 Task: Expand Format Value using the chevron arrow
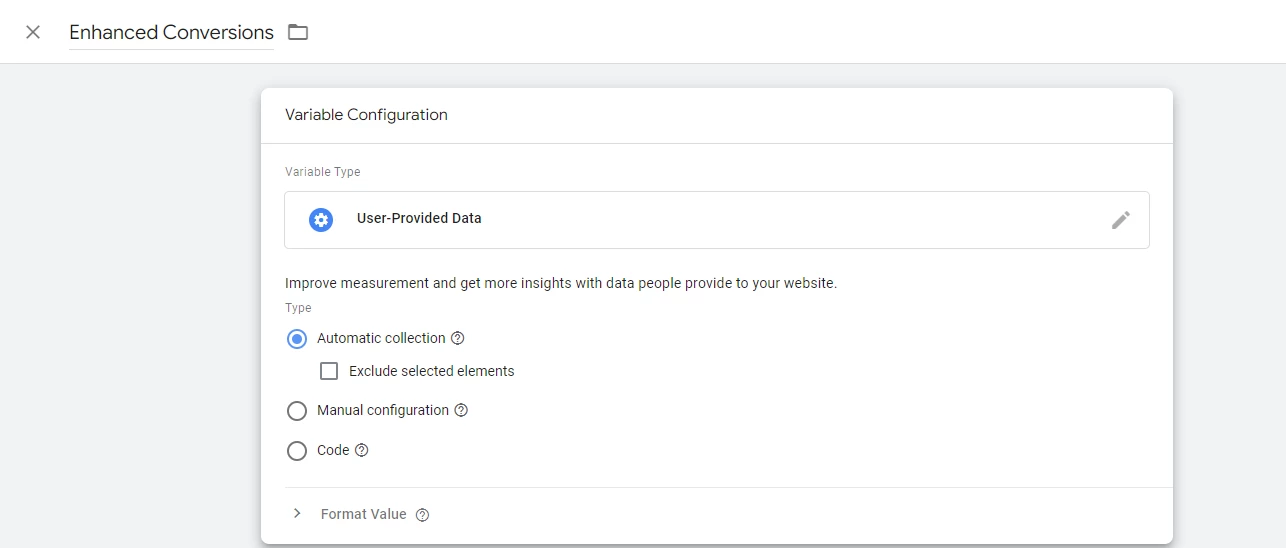297,514
